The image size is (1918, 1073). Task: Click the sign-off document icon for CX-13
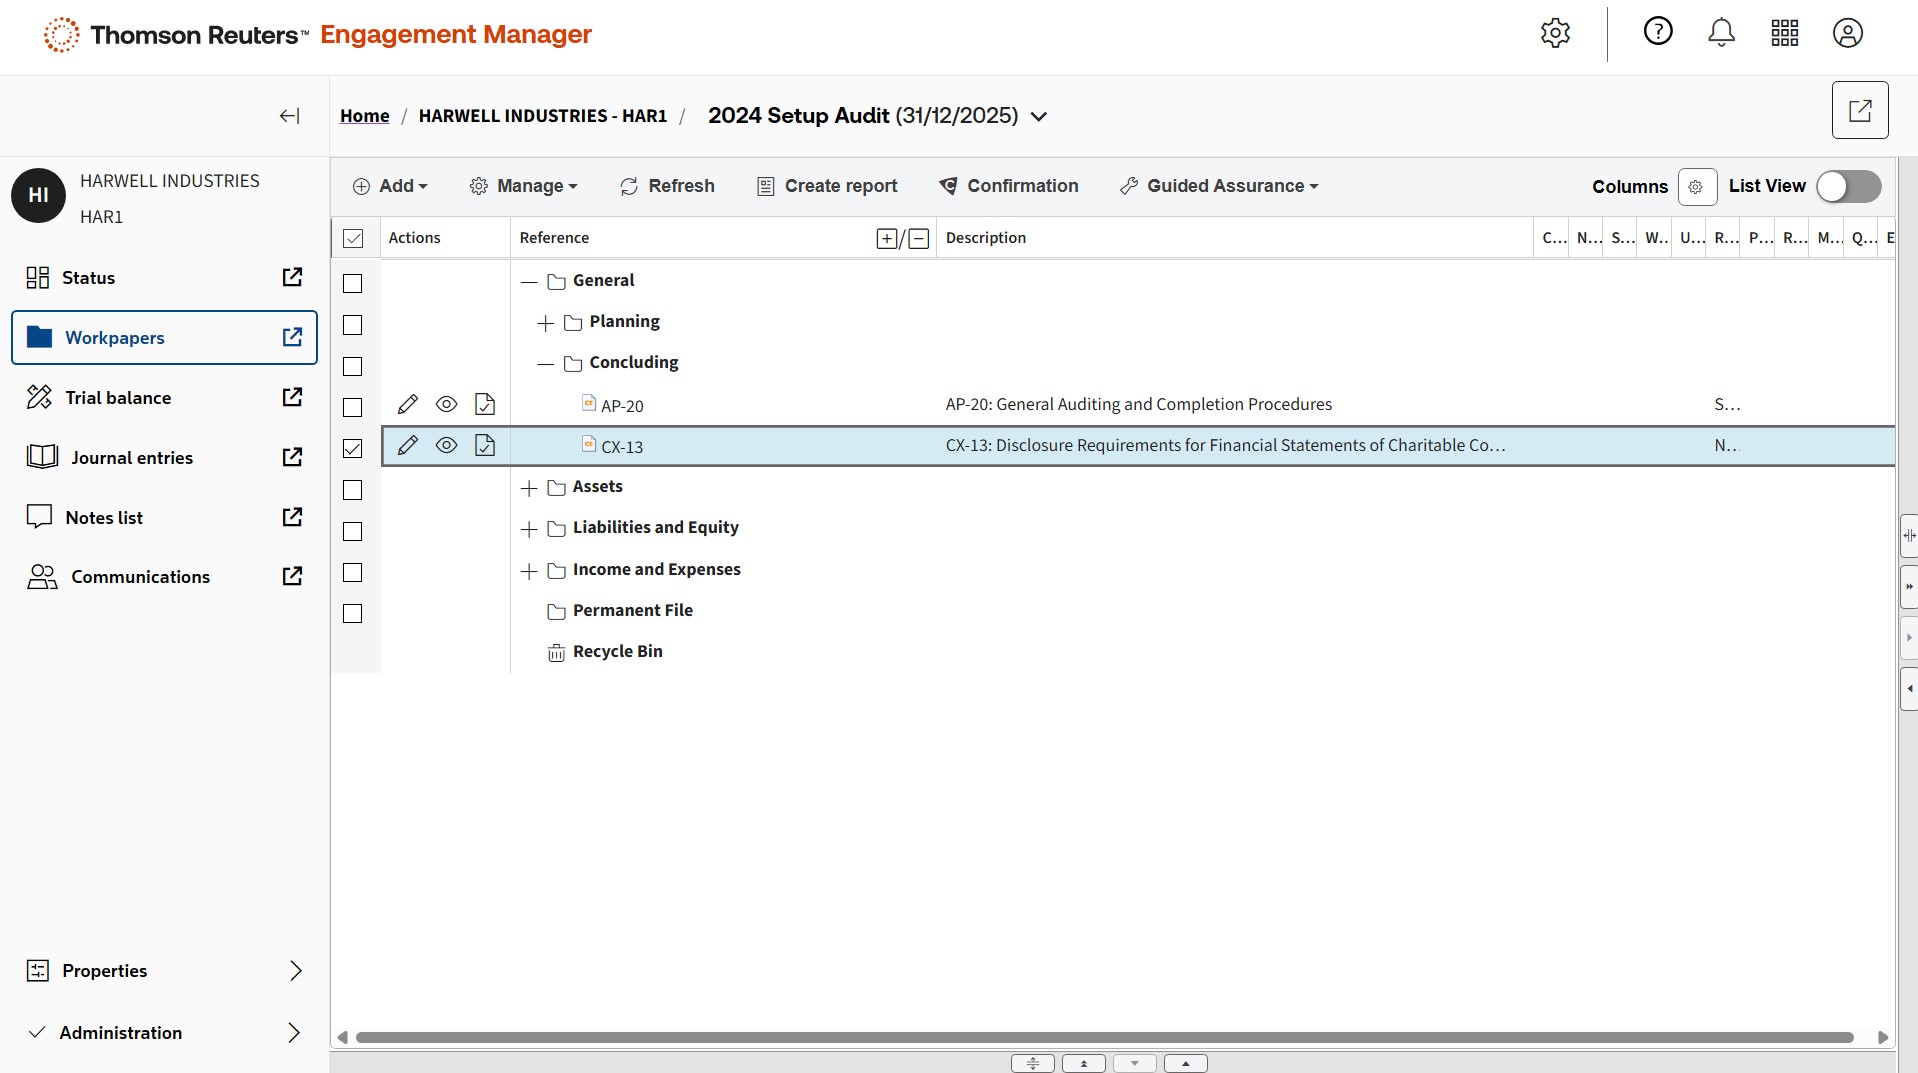click(x=485, y=445)
